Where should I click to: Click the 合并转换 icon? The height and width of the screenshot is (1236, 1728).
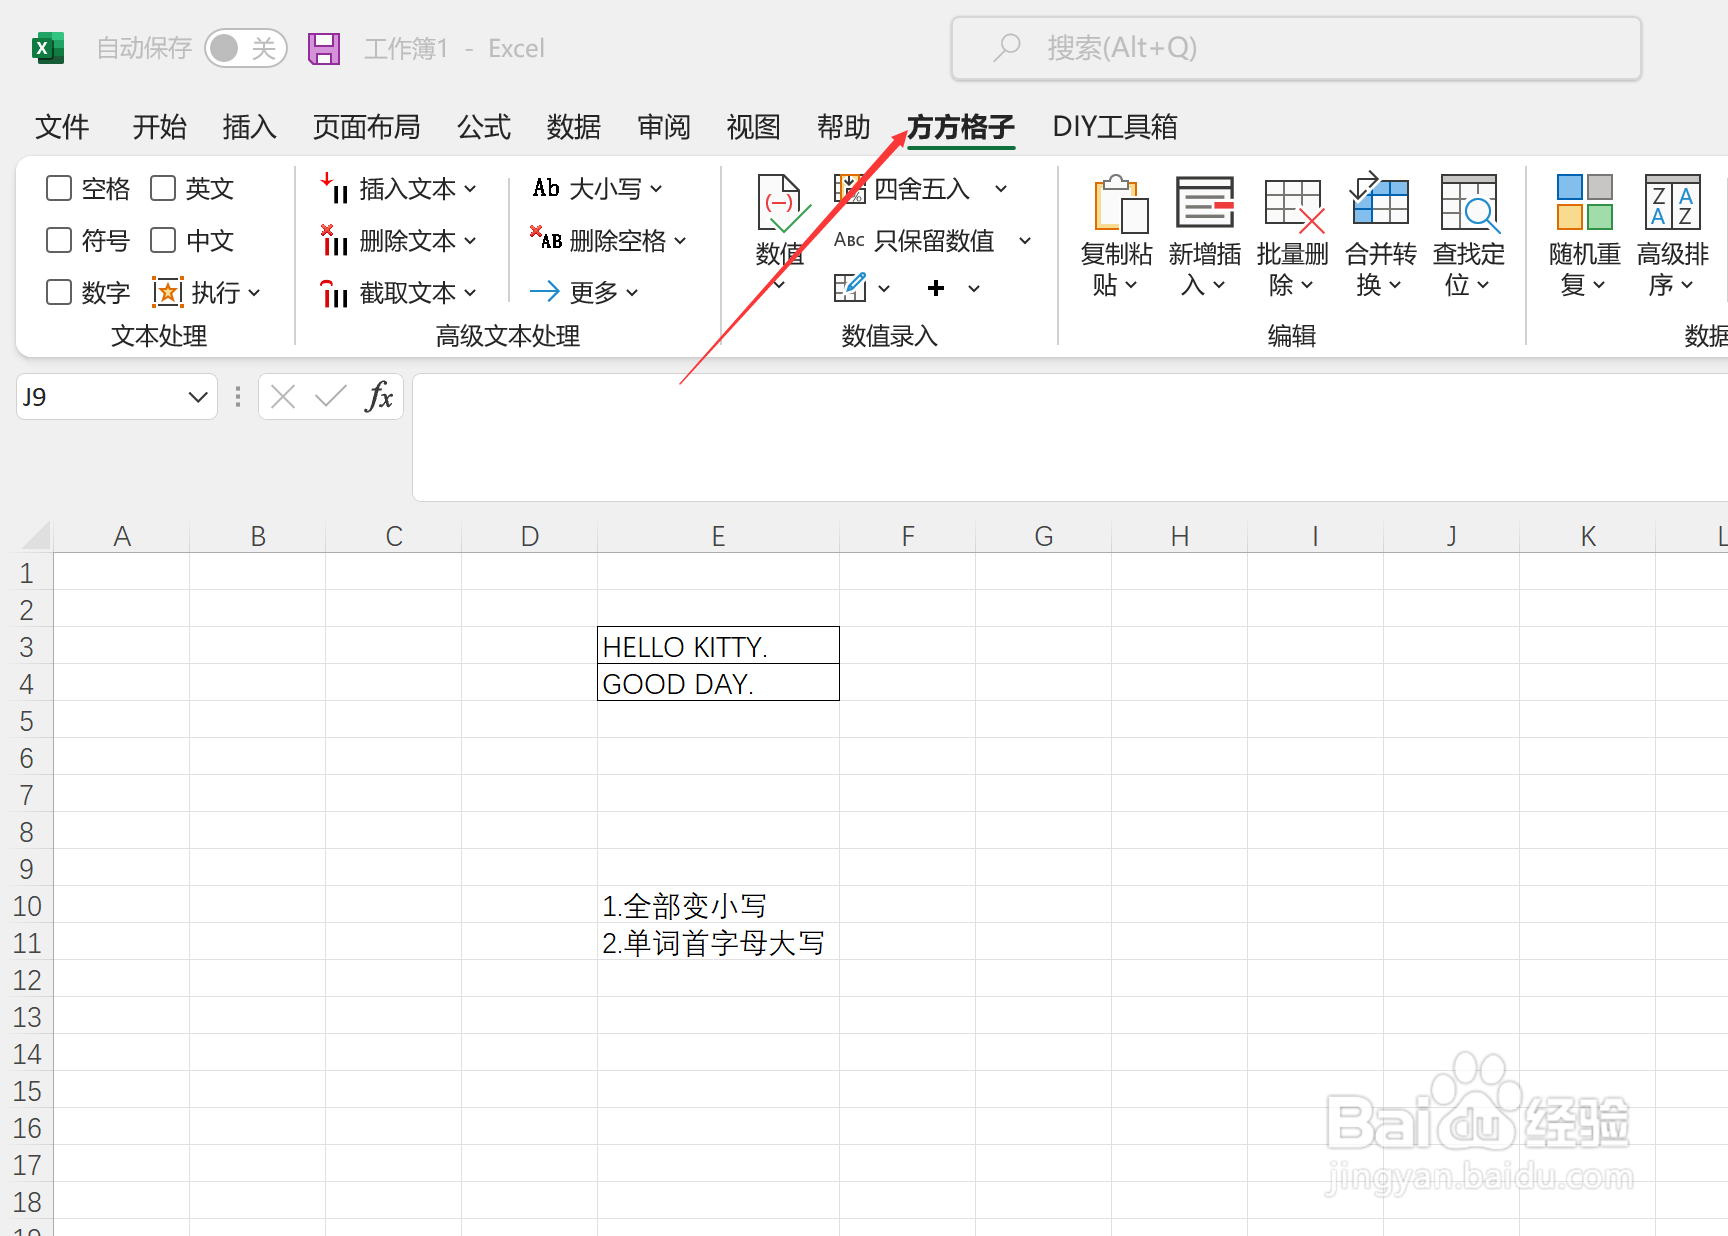click(x=1381, y=199)
